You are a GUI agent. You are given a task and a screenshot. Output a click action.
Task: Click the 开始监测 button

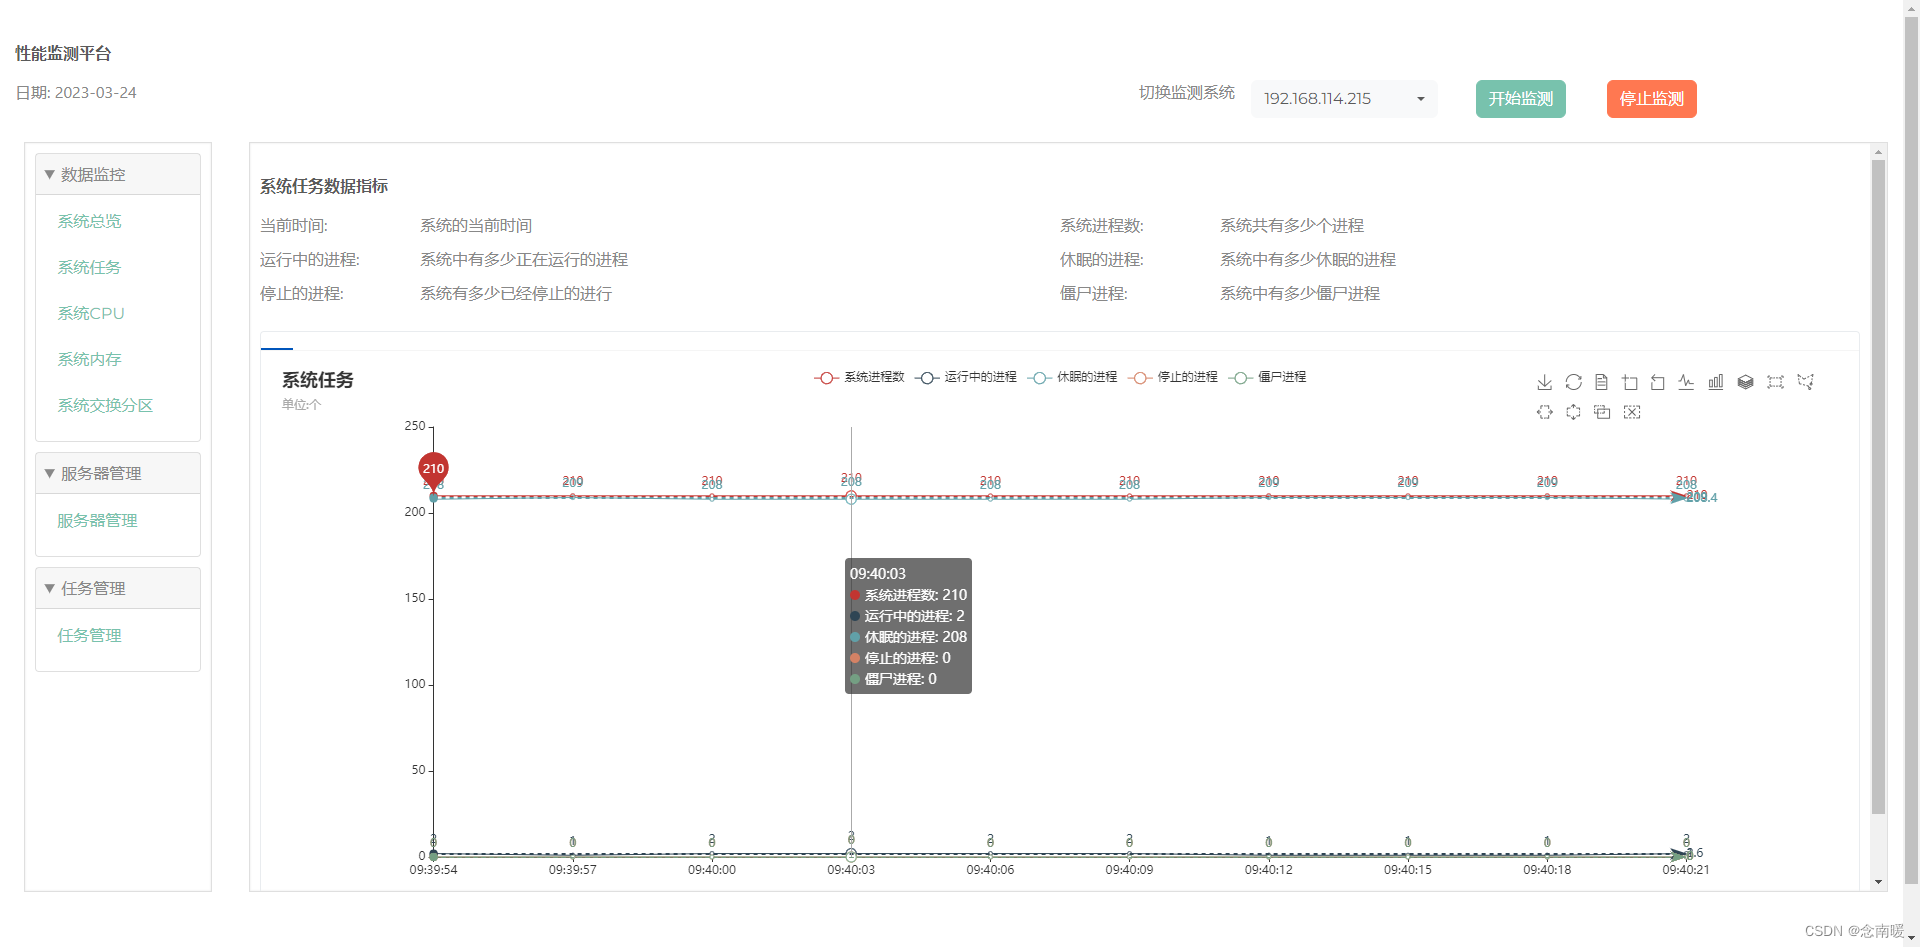[x=1520, y=98]
